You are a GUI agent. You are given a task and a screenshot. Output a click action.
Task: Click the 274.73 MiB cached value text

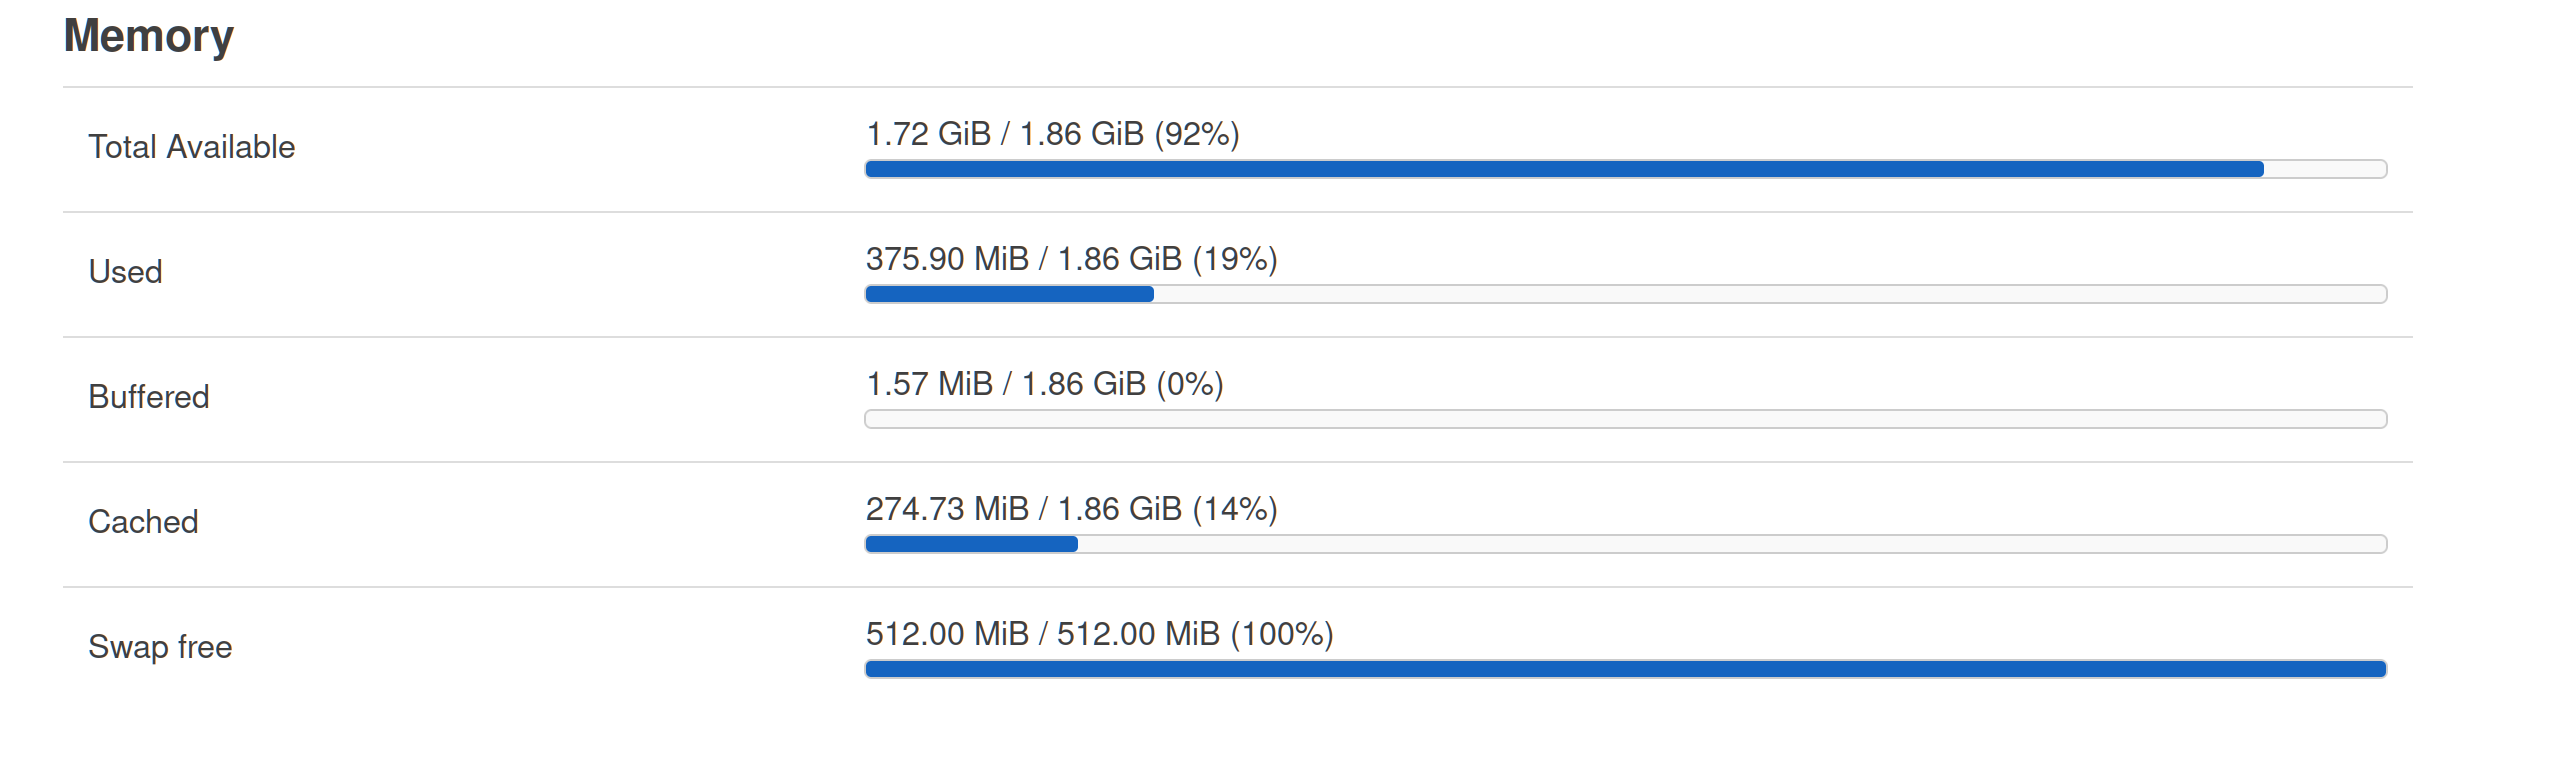point(947,509)
